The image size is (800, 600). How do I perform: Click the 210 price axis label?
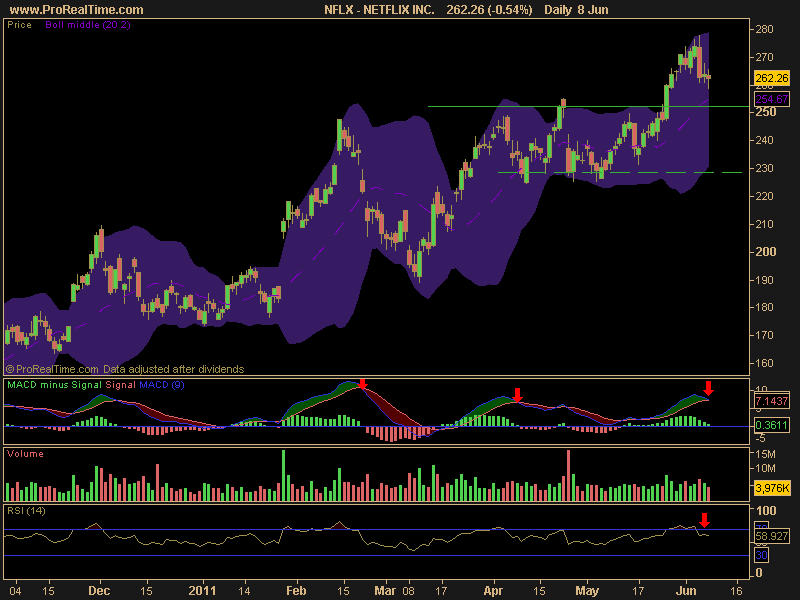tap(764, 224)
